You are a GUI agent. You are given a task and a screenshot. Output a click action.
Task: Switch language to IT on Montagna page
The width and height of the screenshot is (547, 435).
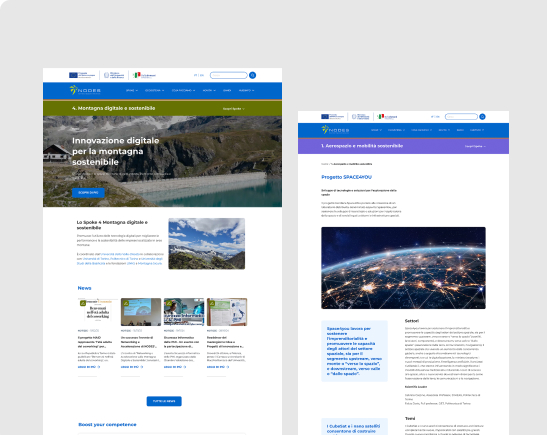tap(195, 75)
